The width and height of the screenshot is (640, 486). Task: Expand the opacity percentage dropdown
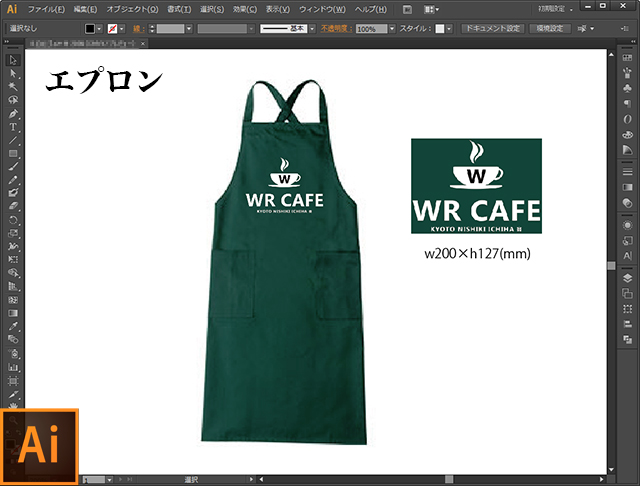pos(391,29)
